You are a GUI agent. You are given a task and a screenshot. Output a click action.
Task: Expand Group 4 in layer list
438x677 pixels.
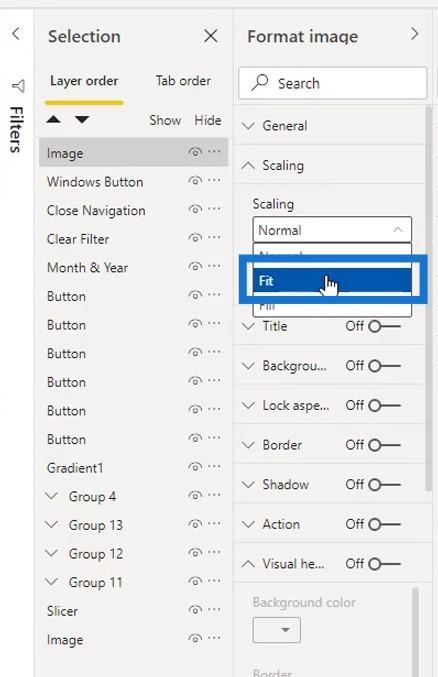[51, 496]
